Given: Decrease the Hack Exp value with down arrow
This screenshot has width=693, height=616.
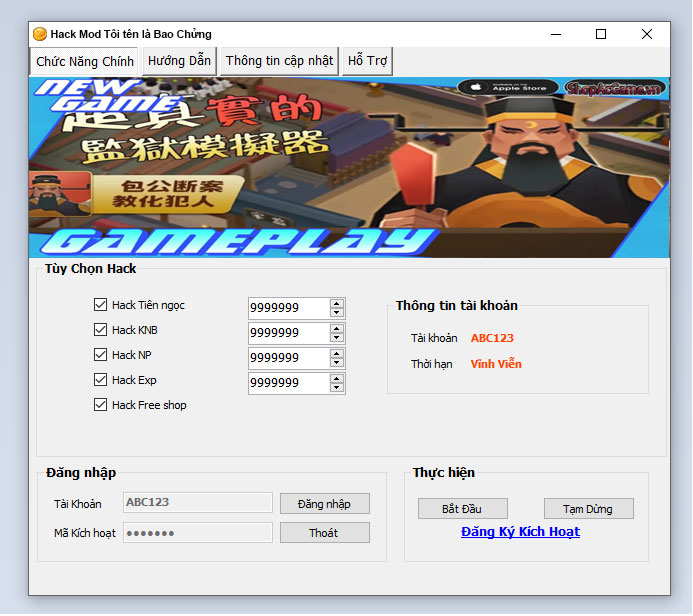Looking at the screenshot, I should click(x=337, y=388).
